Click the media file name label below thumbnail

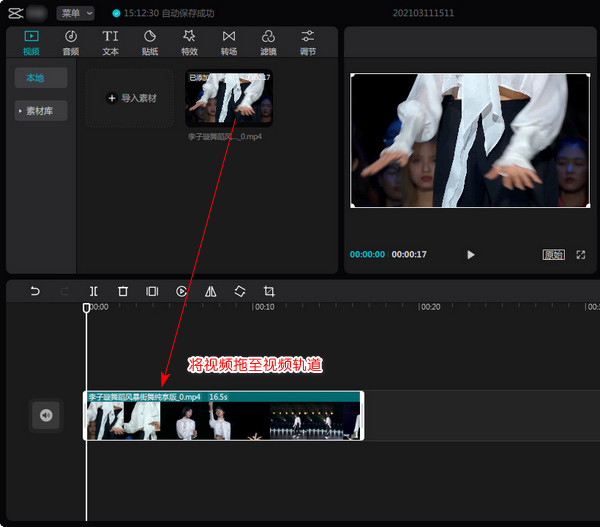pyautogui.click(x=225, y=137)
